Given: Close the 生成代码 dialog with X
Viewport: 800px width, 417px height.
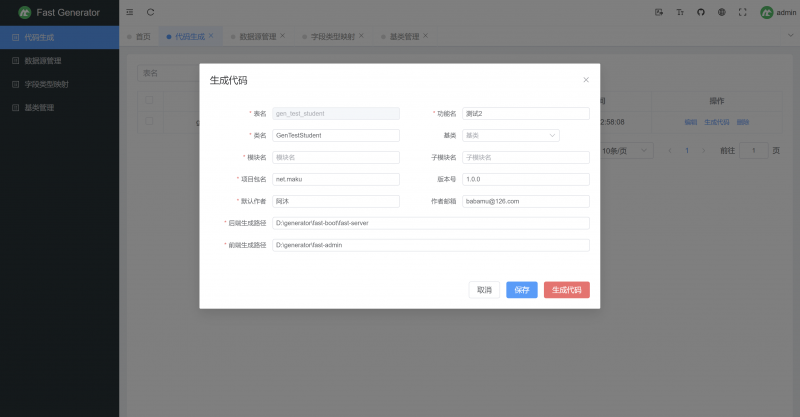Looking at the screenshot, I should point(586,80).
